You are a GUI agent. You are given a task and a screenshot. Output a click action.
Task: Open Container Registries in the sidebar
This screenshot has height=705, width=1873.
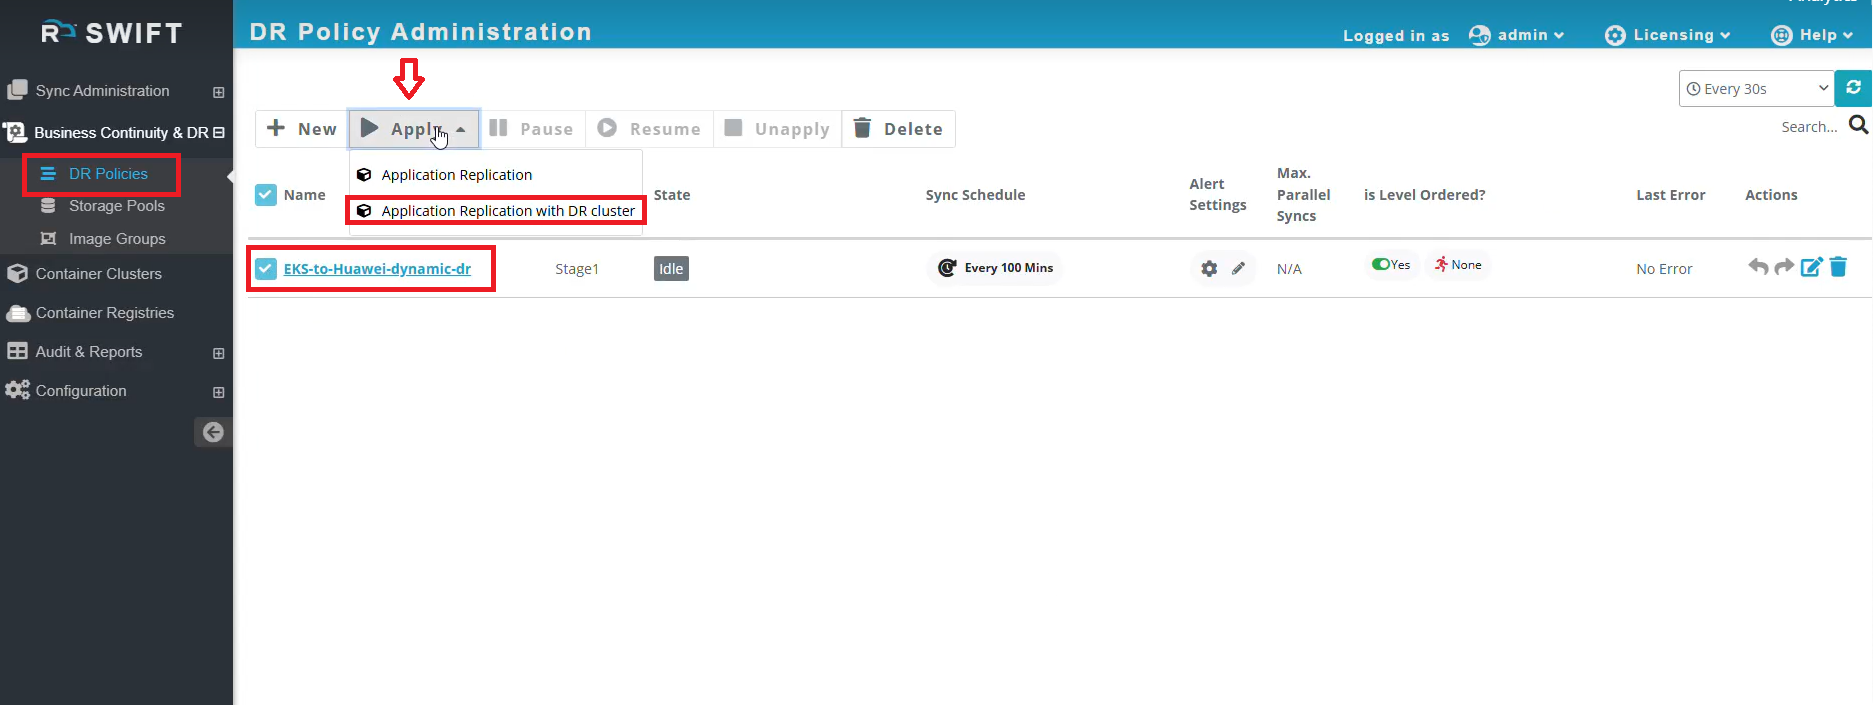coord(104,313)
